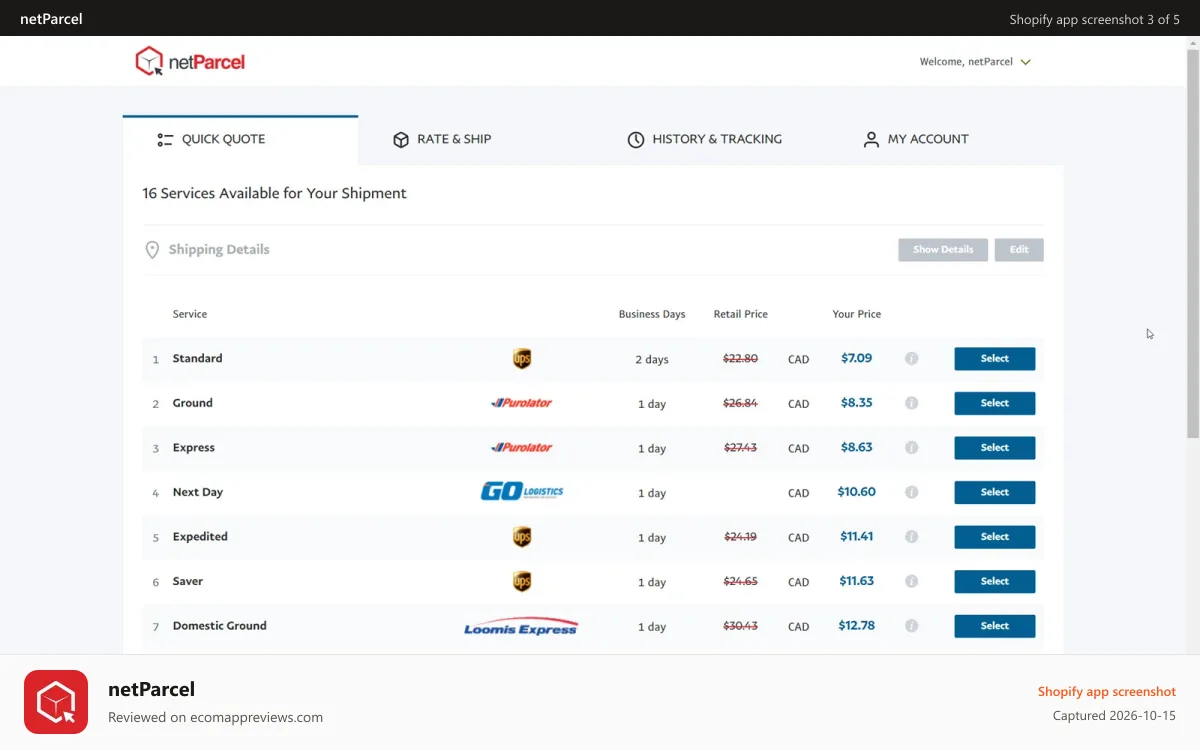
Task: Click the netParcel logo in the header
Action: pos(190,62)
